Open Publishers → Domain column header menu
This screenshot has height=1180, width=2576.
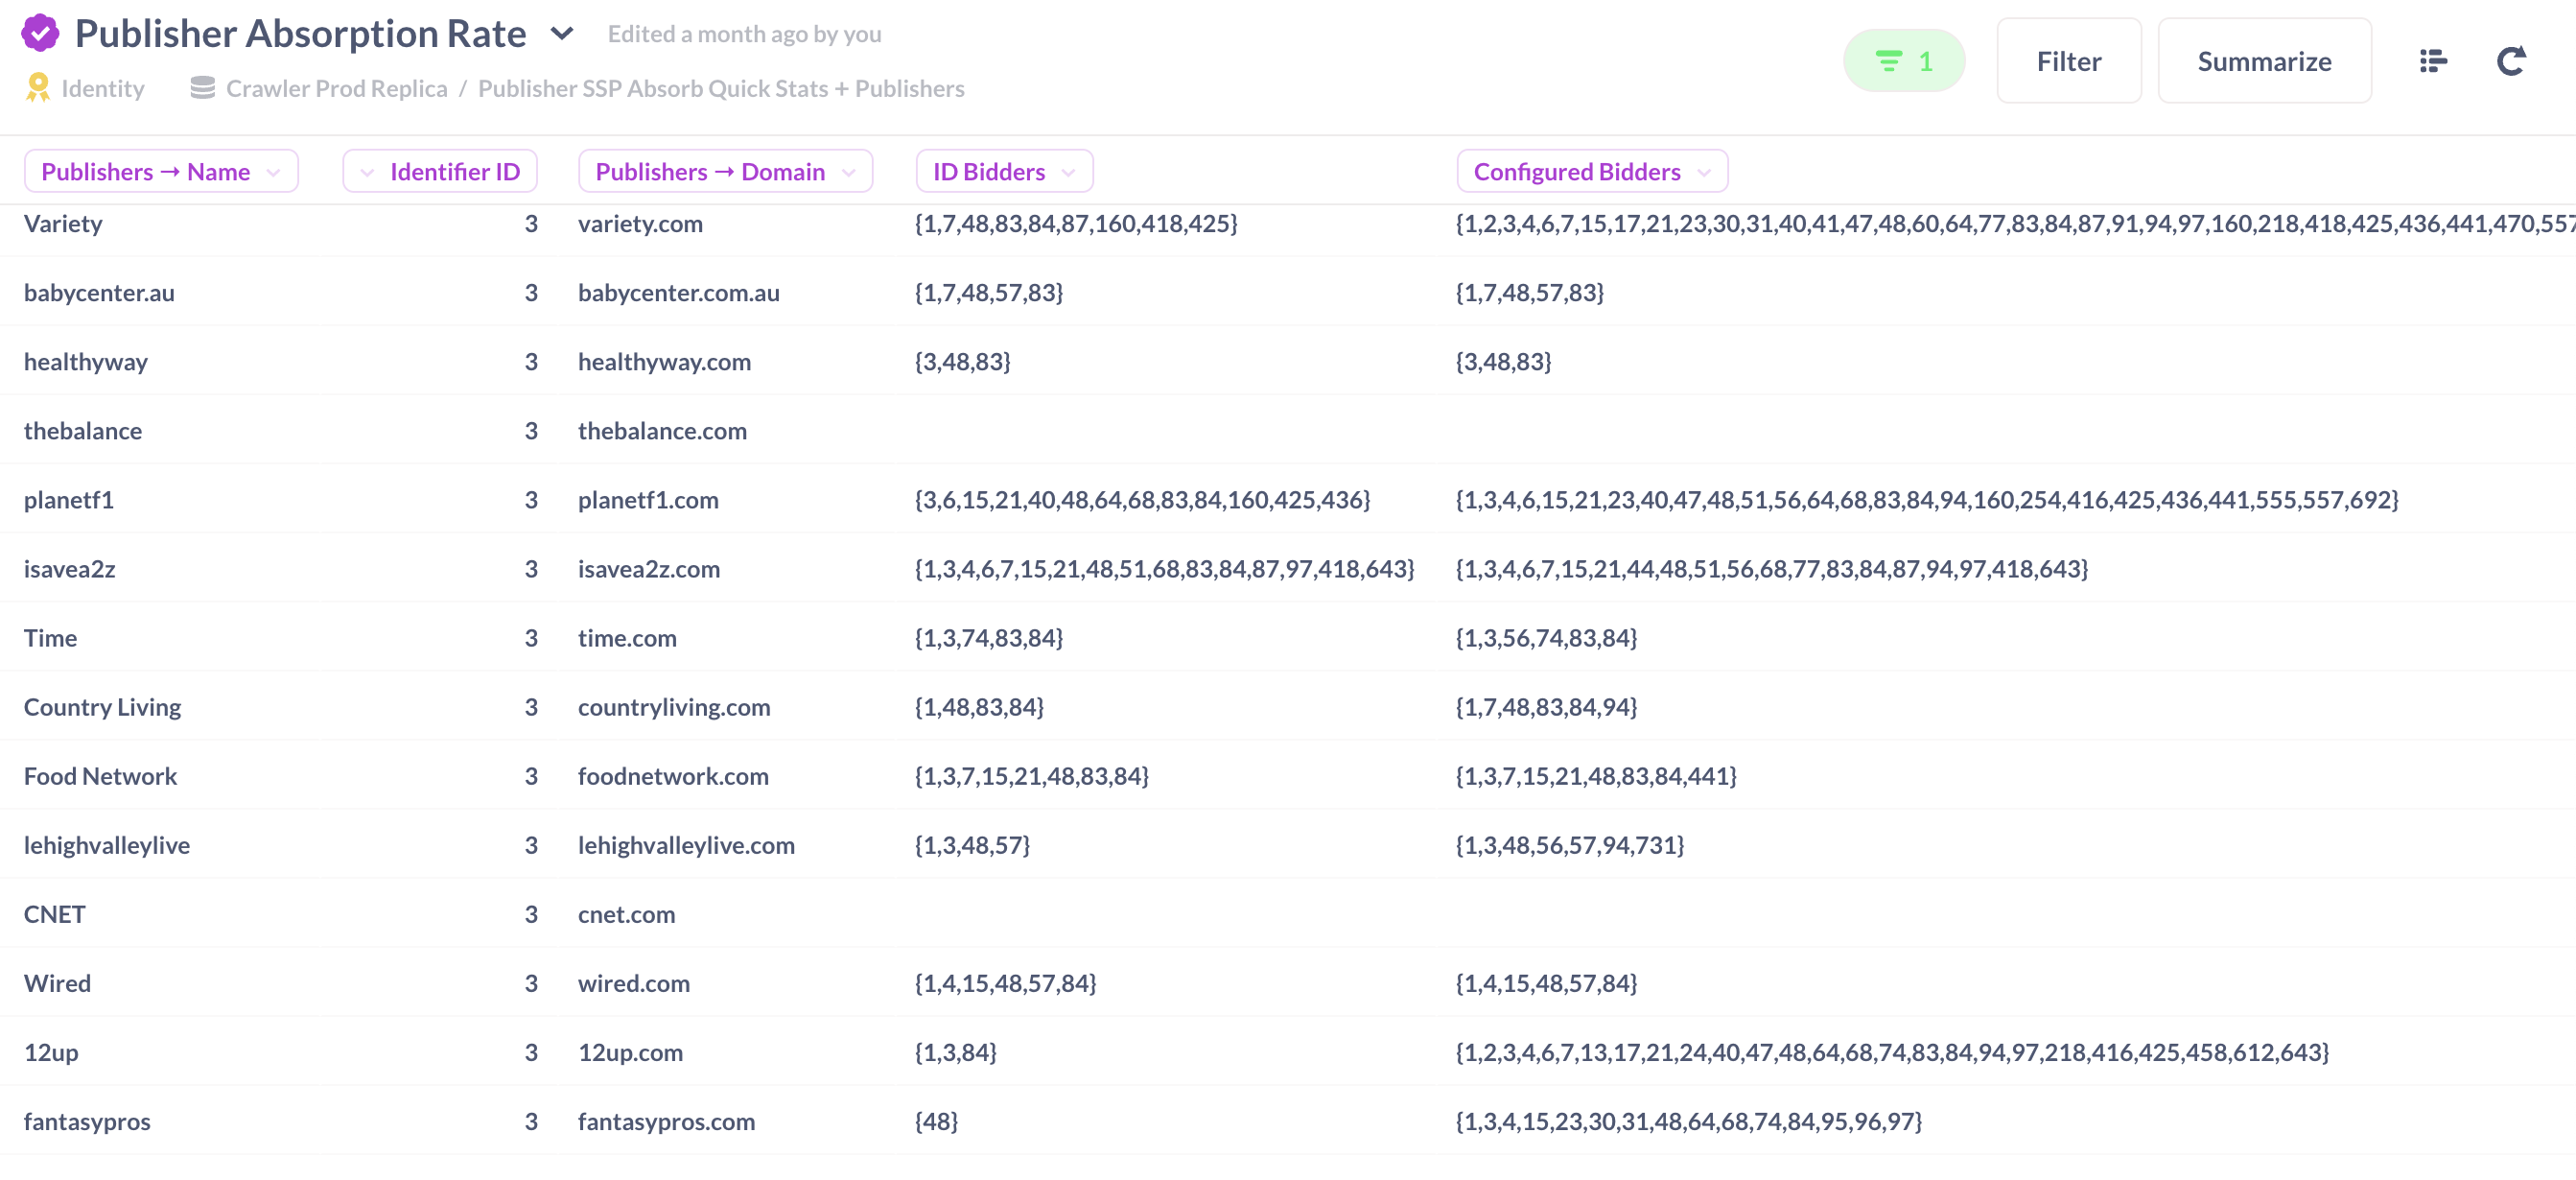point(725,172)
